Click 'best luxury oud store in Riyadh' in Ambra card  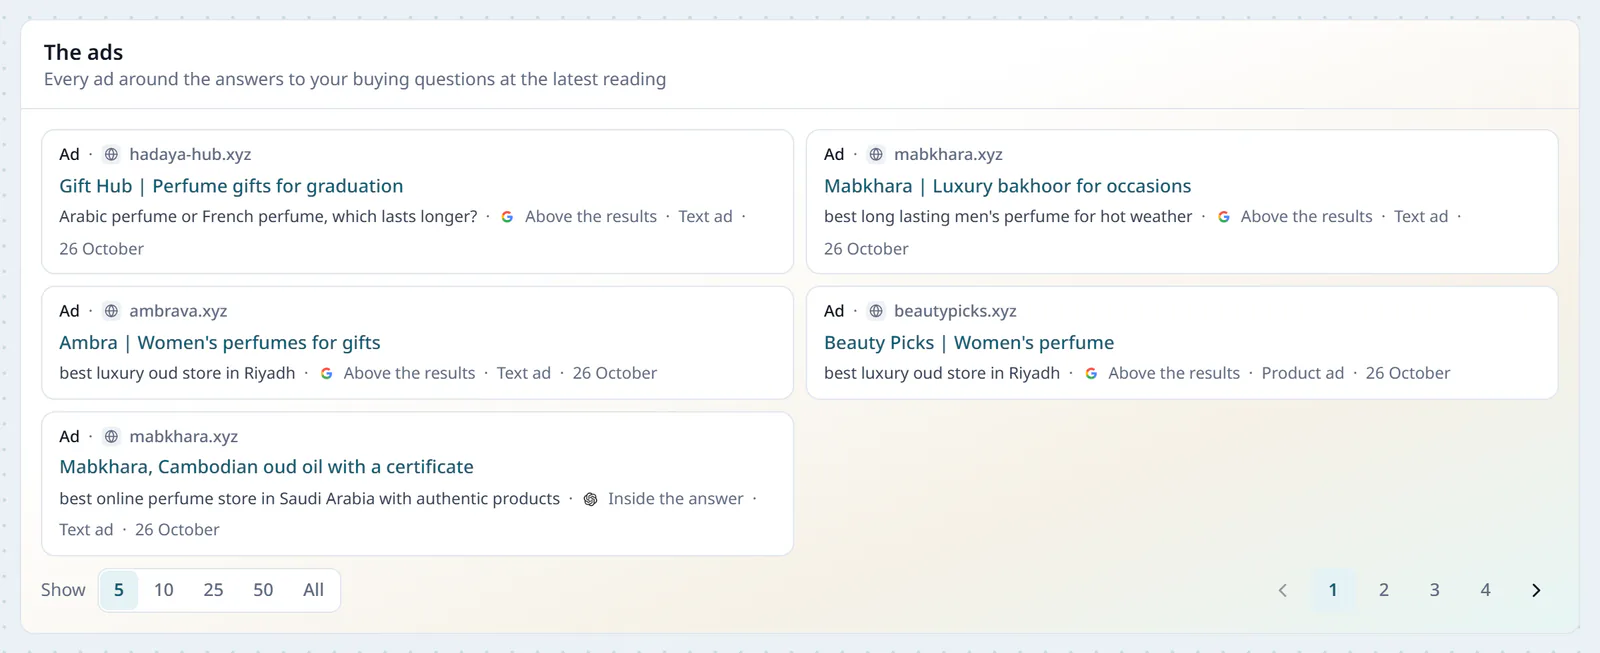(x=177, y=373)
